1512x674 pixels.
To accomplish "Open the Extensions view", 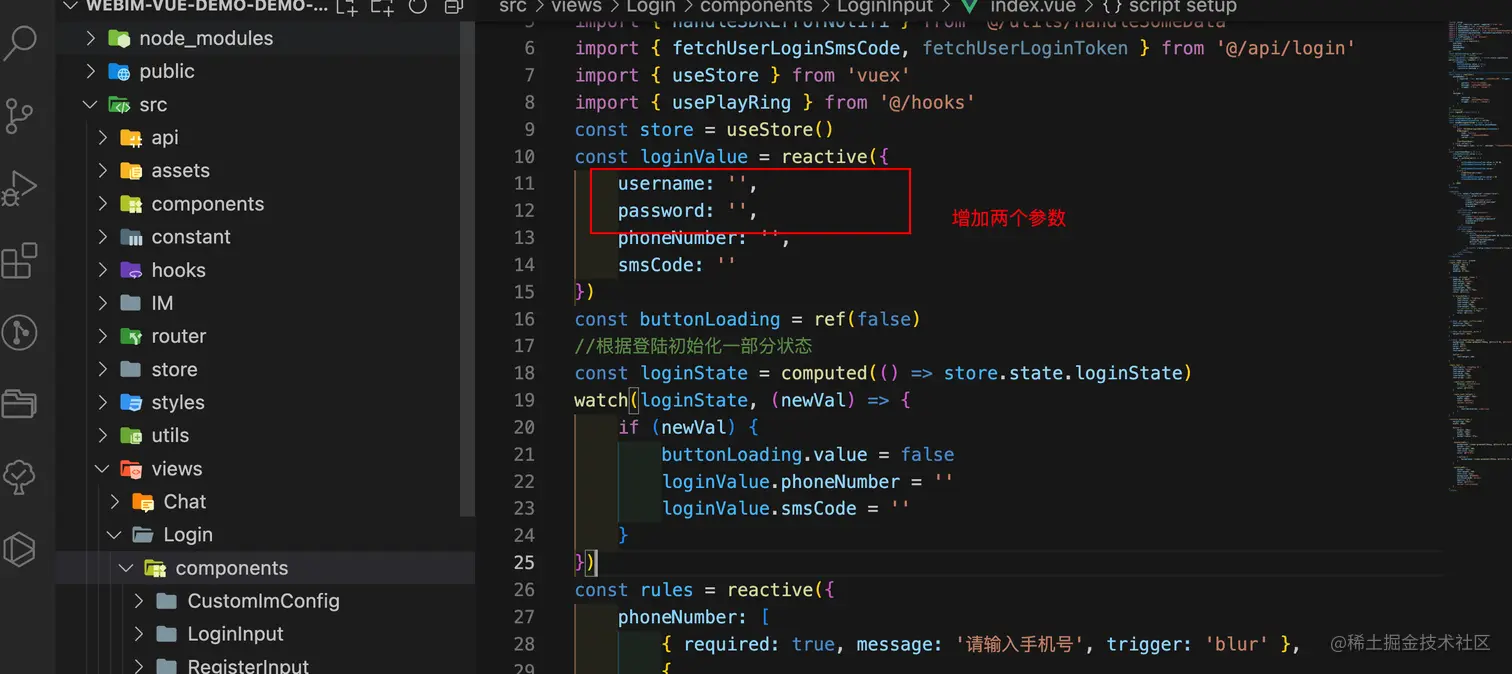I will [20, 261].
